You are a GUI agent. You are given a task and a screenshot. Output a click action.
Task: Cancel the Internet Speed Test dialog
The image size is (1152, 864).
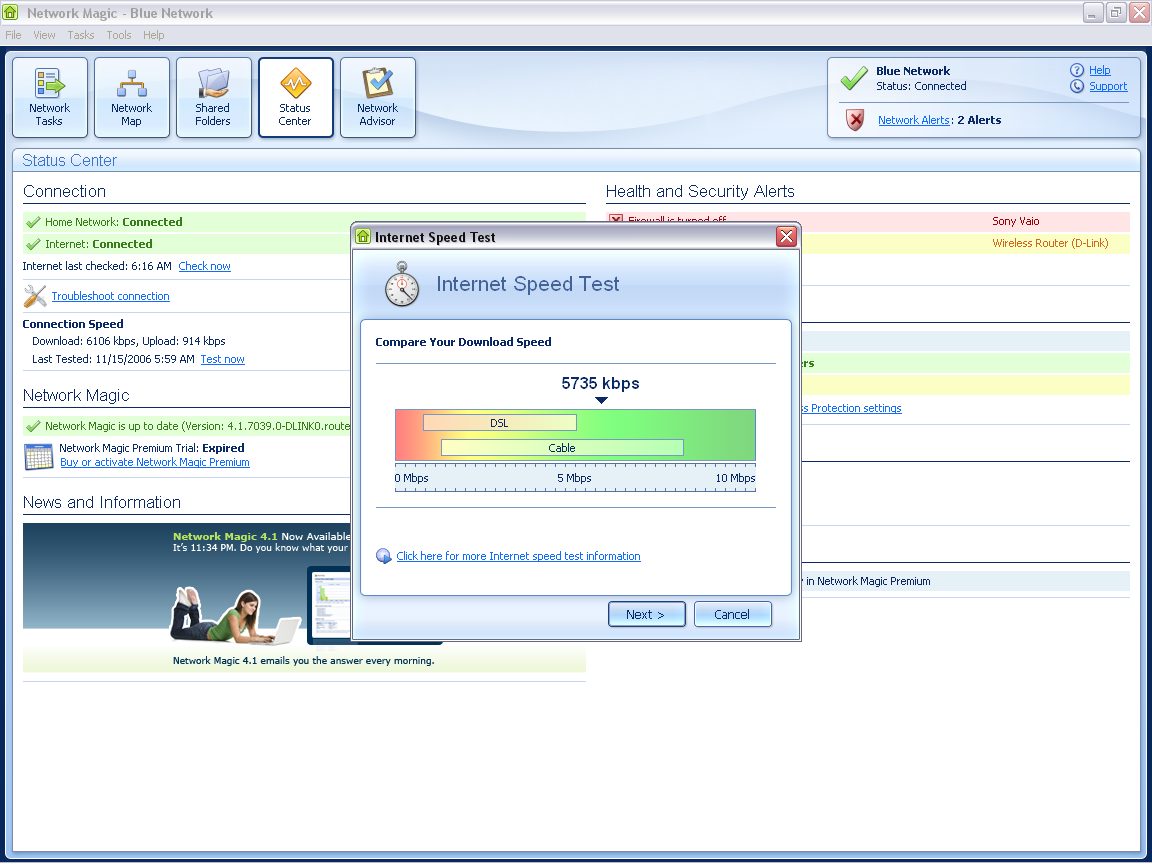click(x=732, y=614)
